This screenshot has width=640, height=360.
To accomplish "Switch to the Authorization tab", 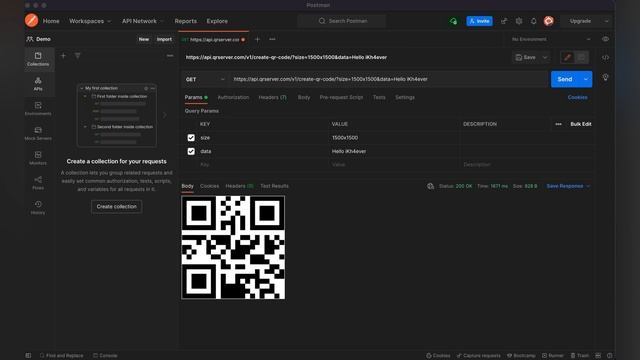I will [233, 97].
